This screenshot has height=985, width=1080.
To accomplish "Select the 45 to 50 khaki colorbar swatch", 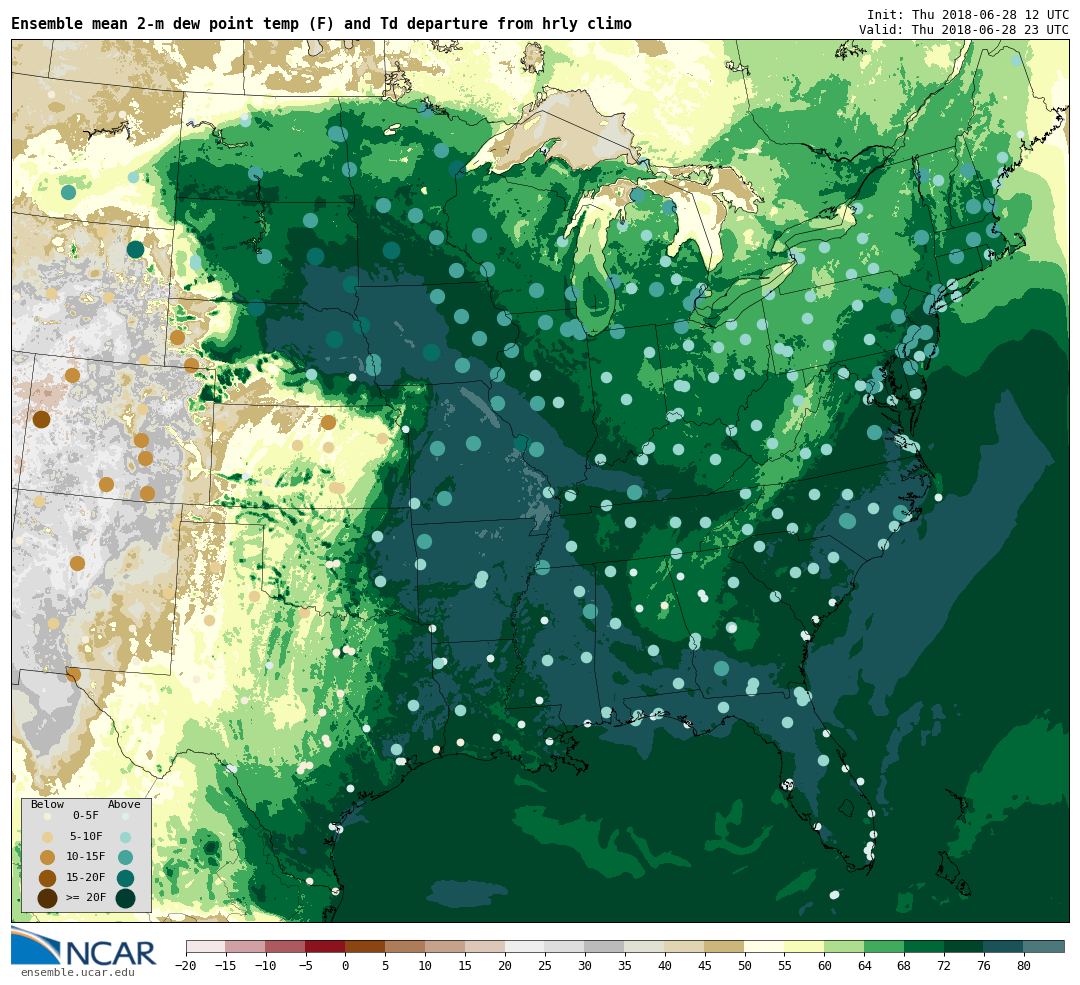I will (x=725, y=946).
